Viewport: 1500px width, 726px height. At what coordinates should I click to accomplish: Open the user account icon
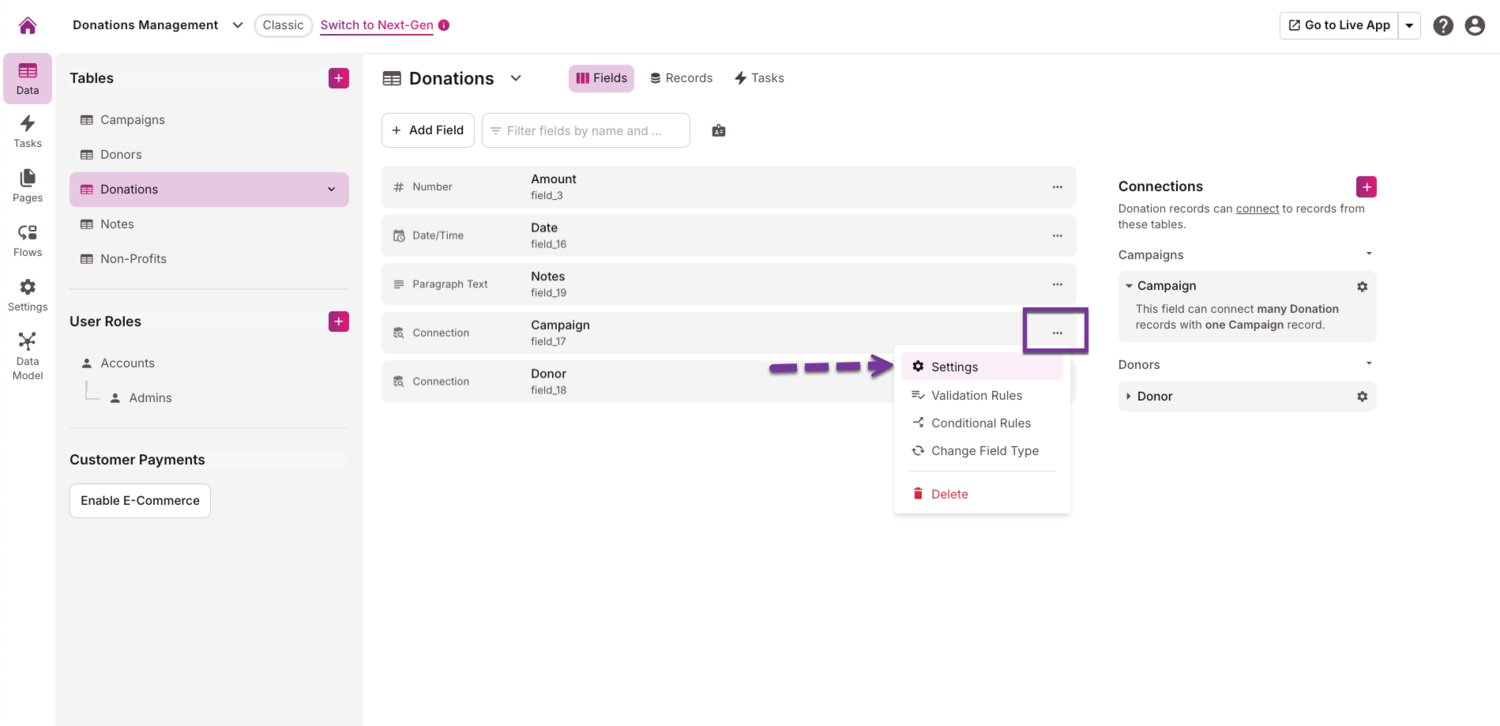(1475, 25)
